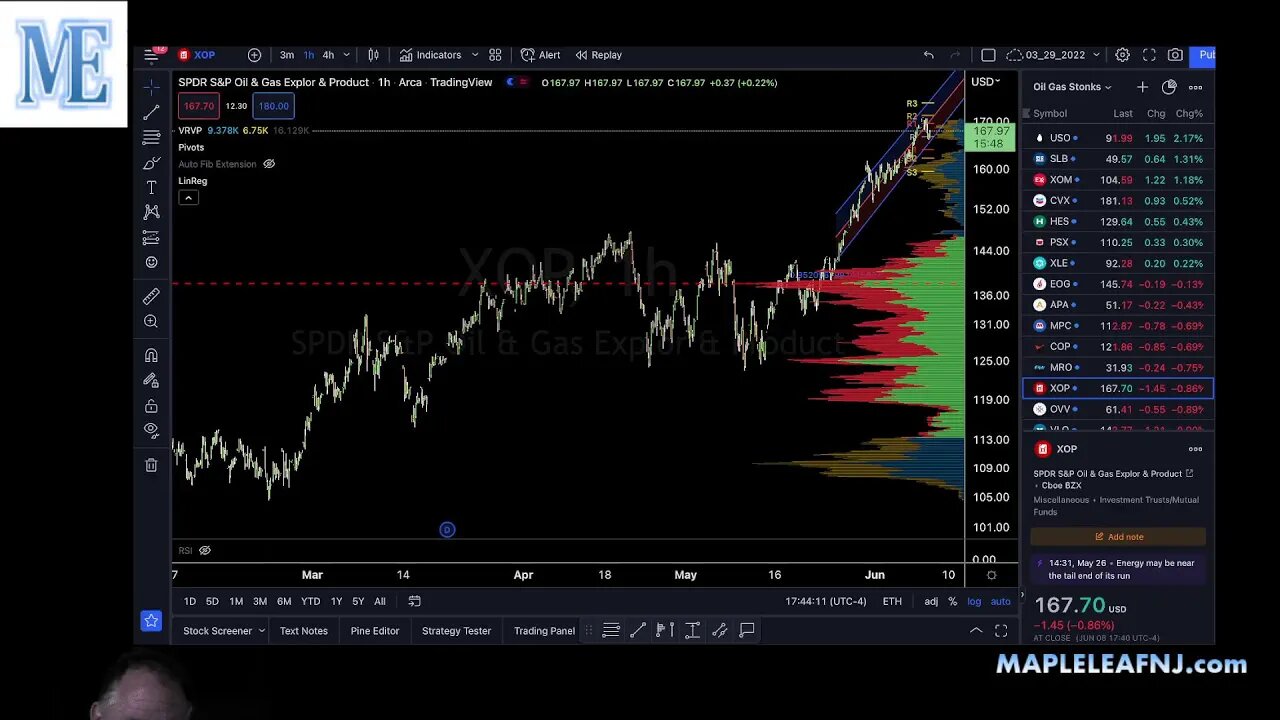Screen dimensions: 1280x720
Task: Enter fullscreen mode from top toolbar
Action: click(x=1149, y=55)
